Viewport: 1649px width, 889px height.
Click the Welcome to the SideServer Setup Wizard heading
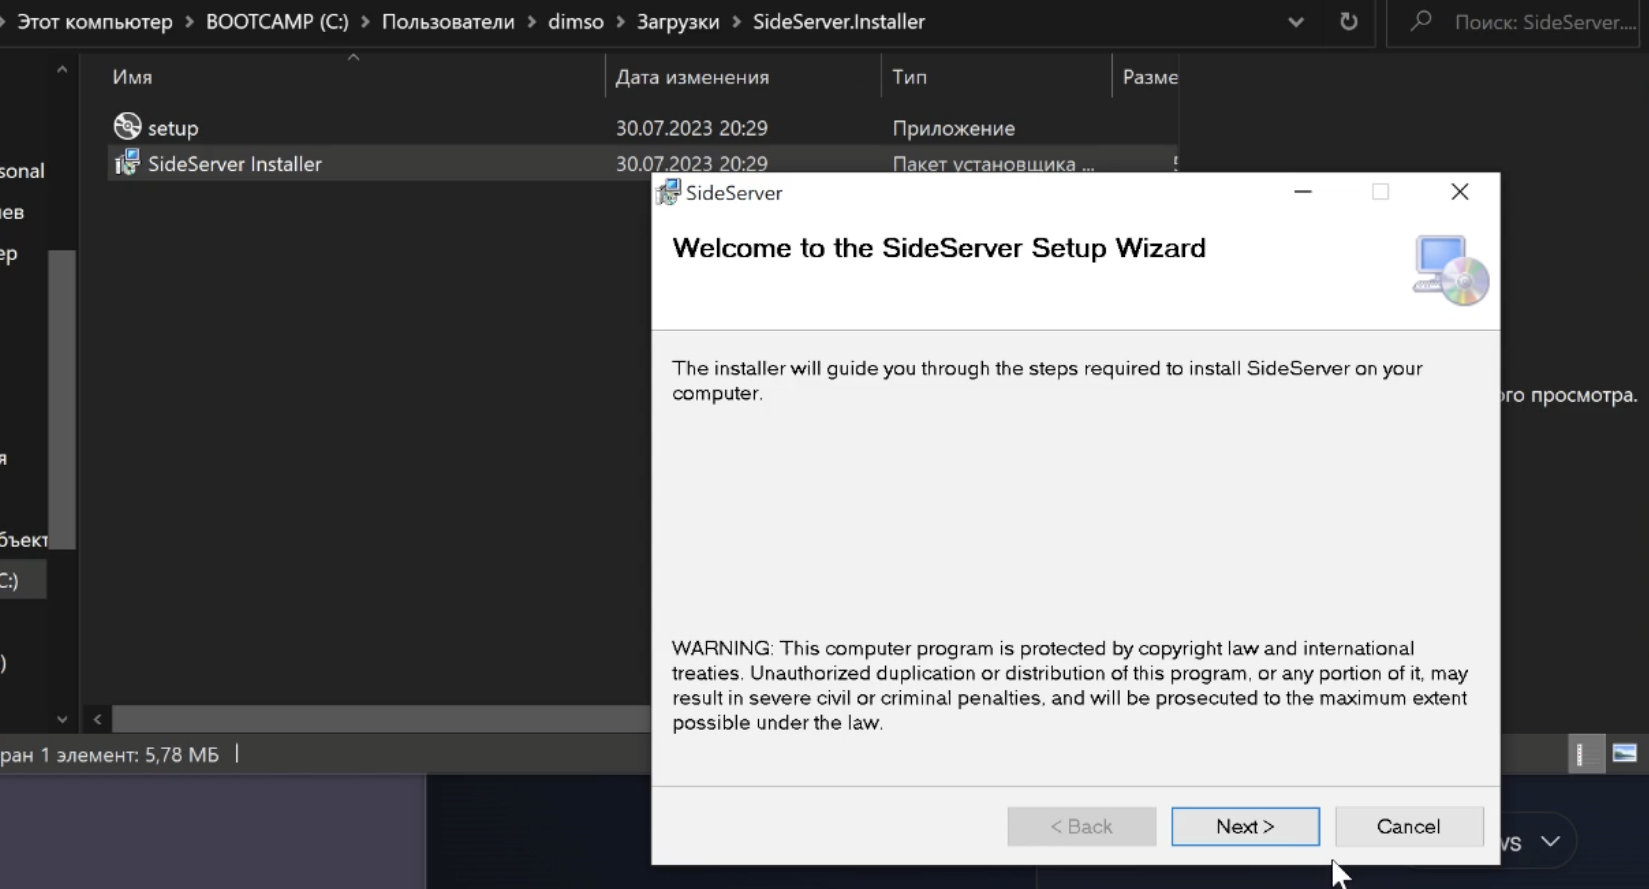pos(939,248)
